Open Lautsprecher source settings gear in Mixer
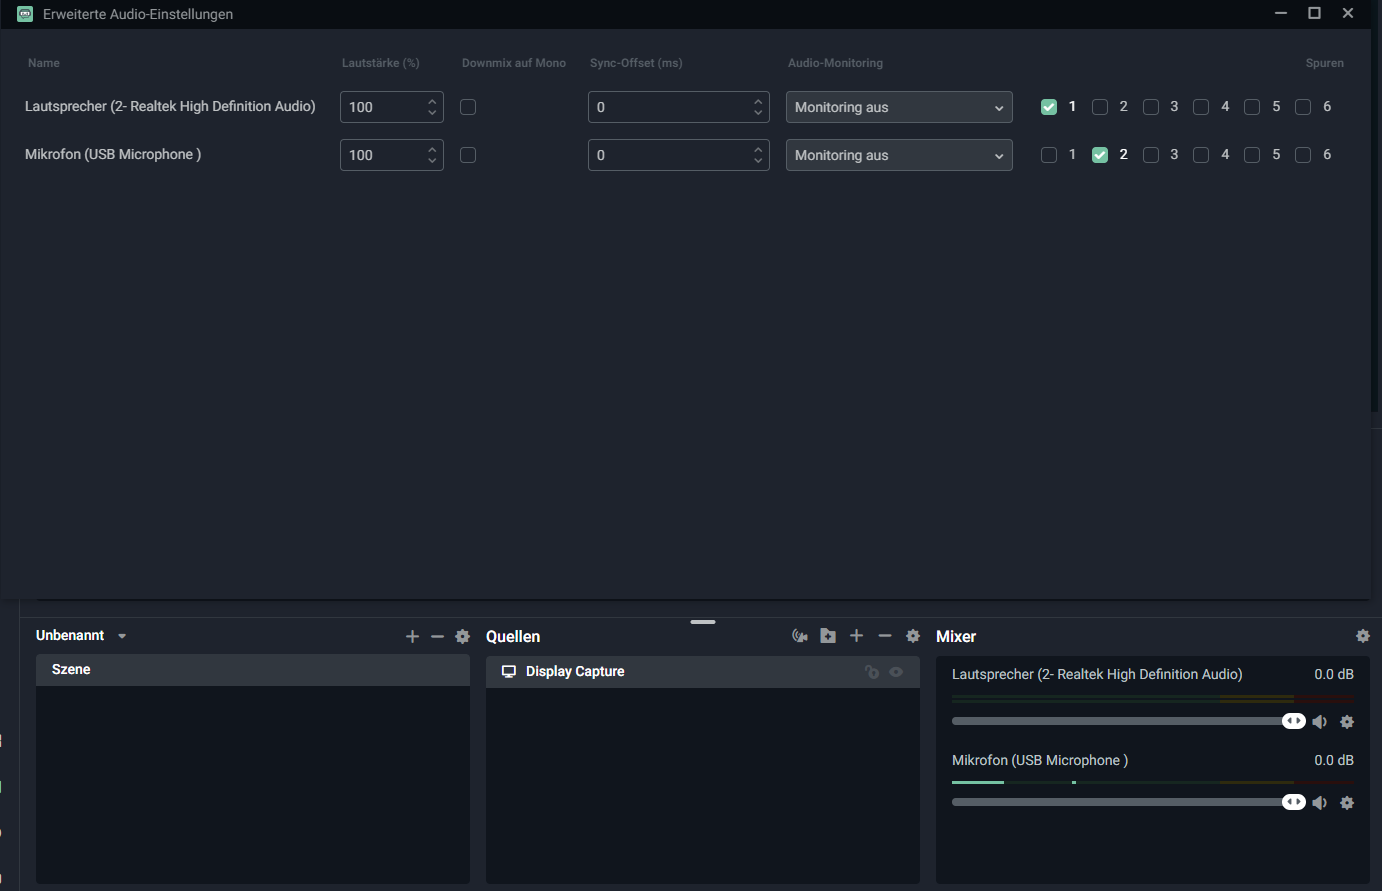1382x891 pixels. [1347, 722]
